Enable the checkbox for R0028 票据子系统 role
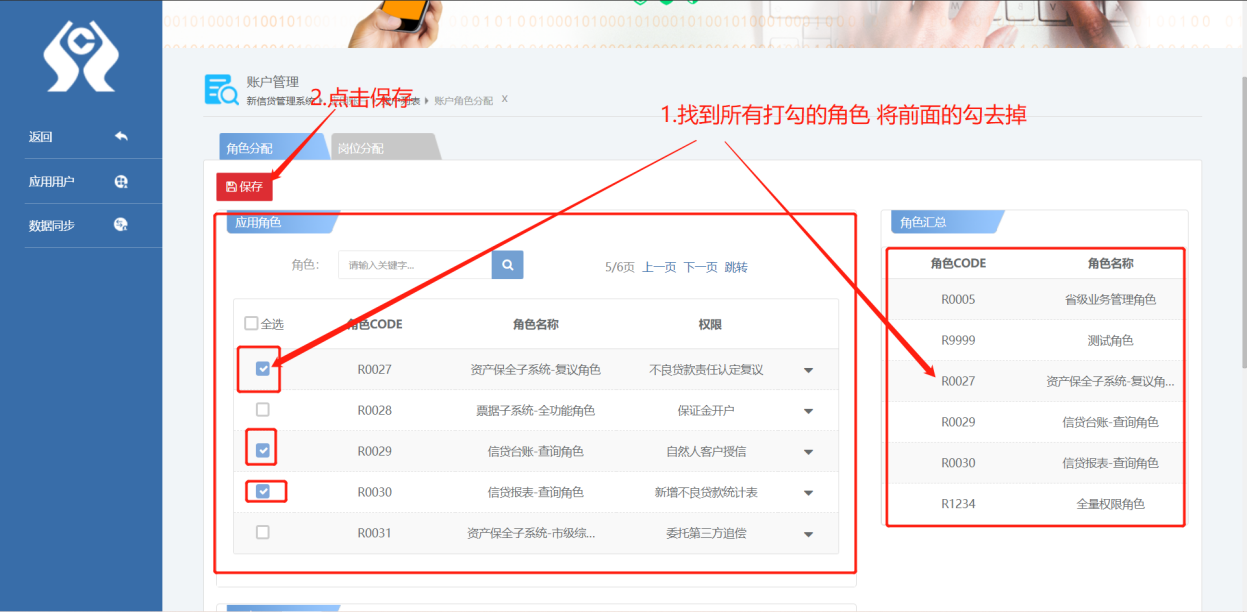Image resolution: width=1247 pixels, height=612 pixels. [262, 409]
